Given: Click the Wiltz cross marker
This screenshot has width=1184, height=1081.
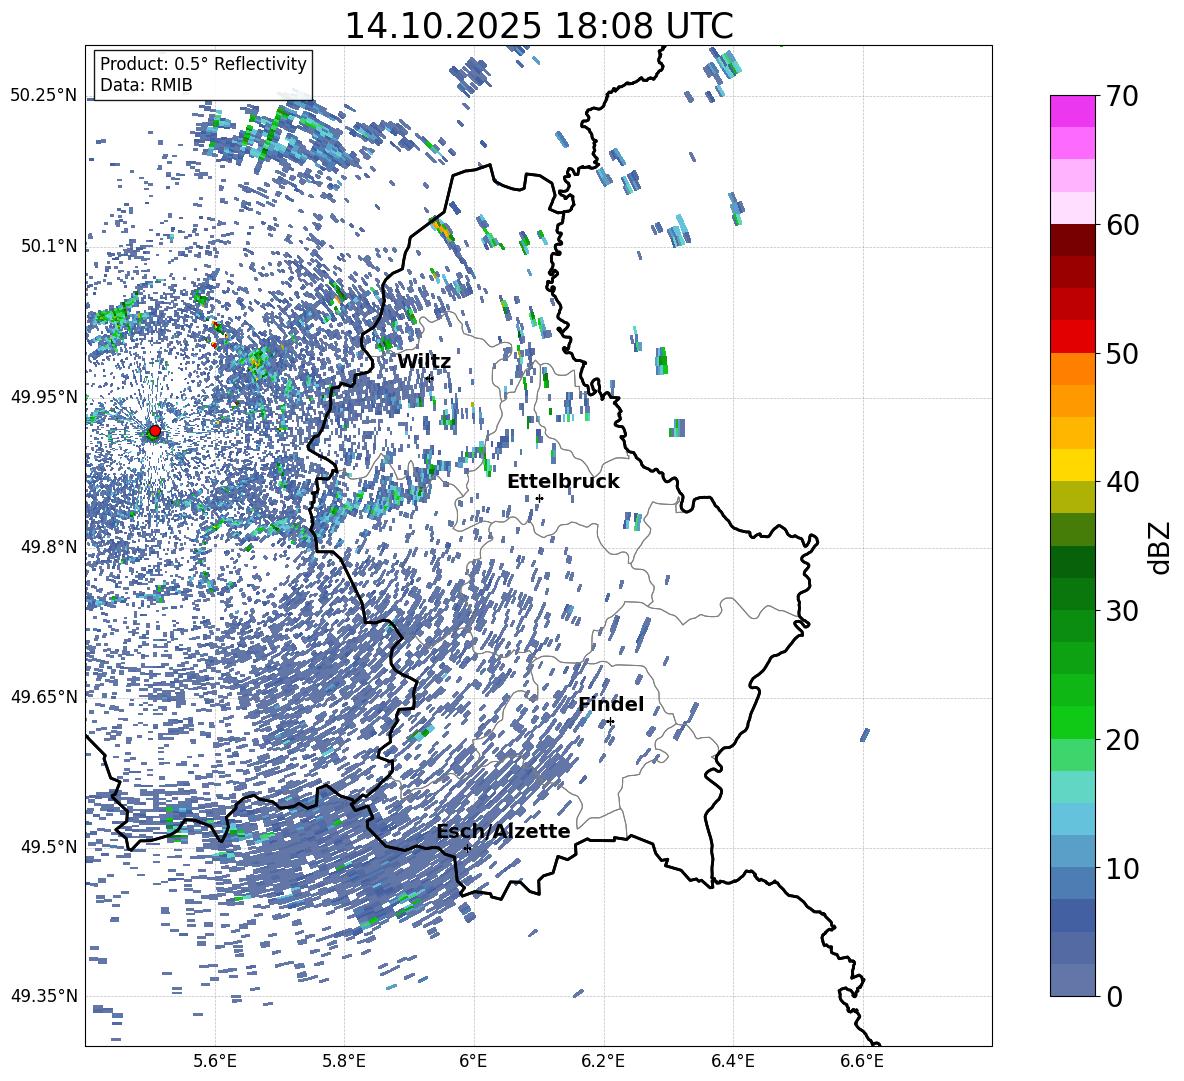Looking at the screenshot, I should tap(430, 377).
